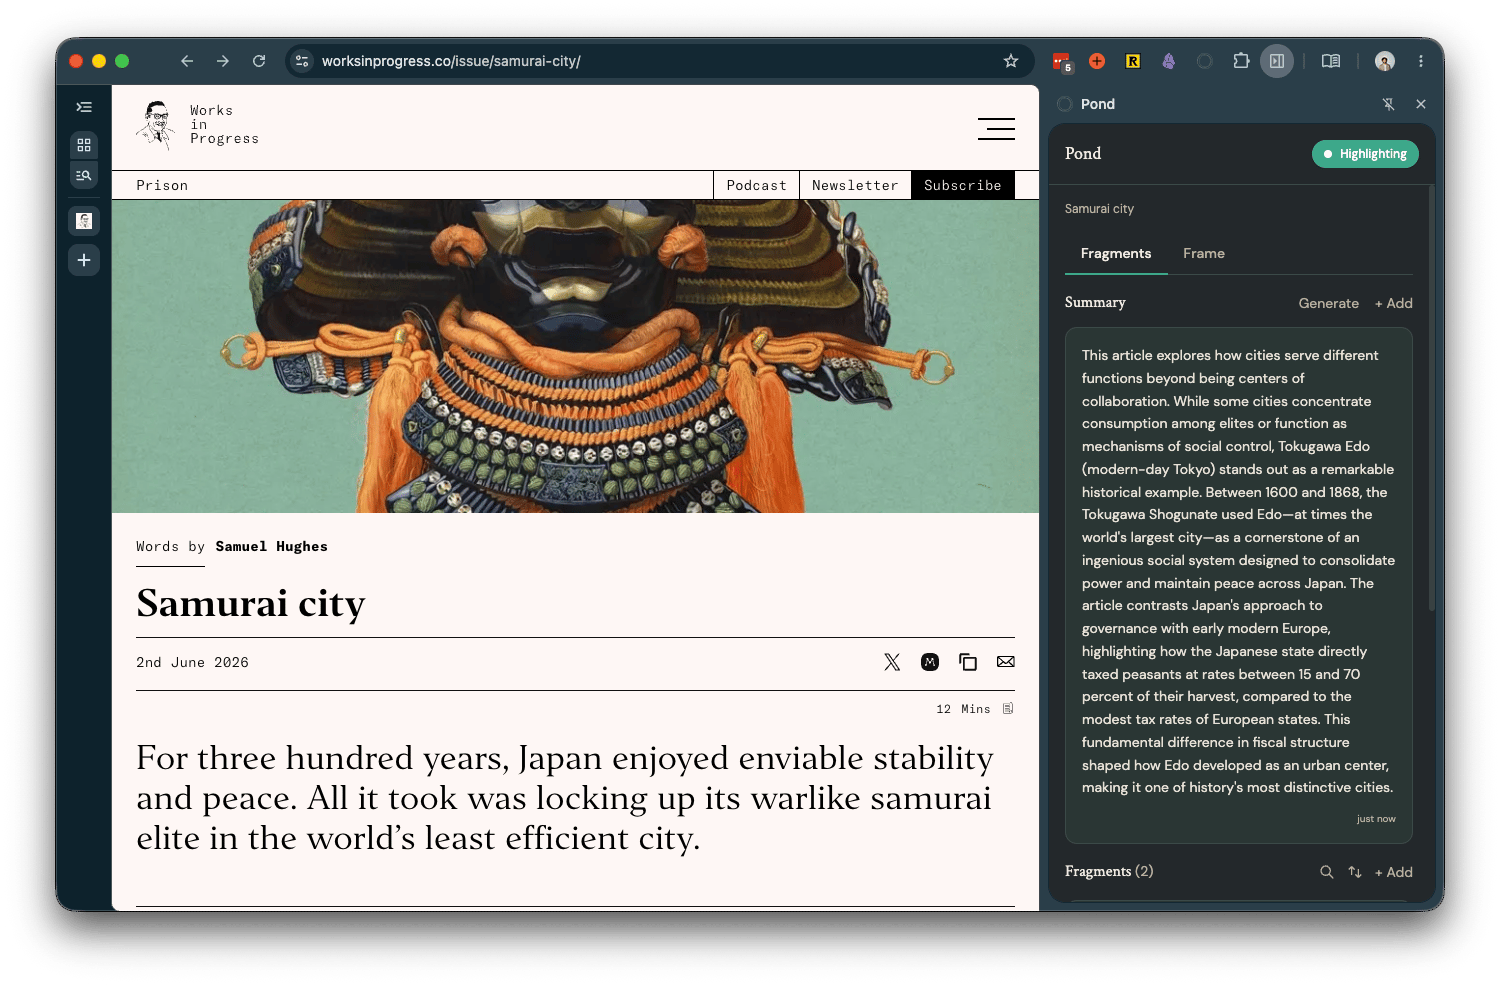Switch to the Fragments tab
Screen dimensions: 1500x985
[1116, 253]
